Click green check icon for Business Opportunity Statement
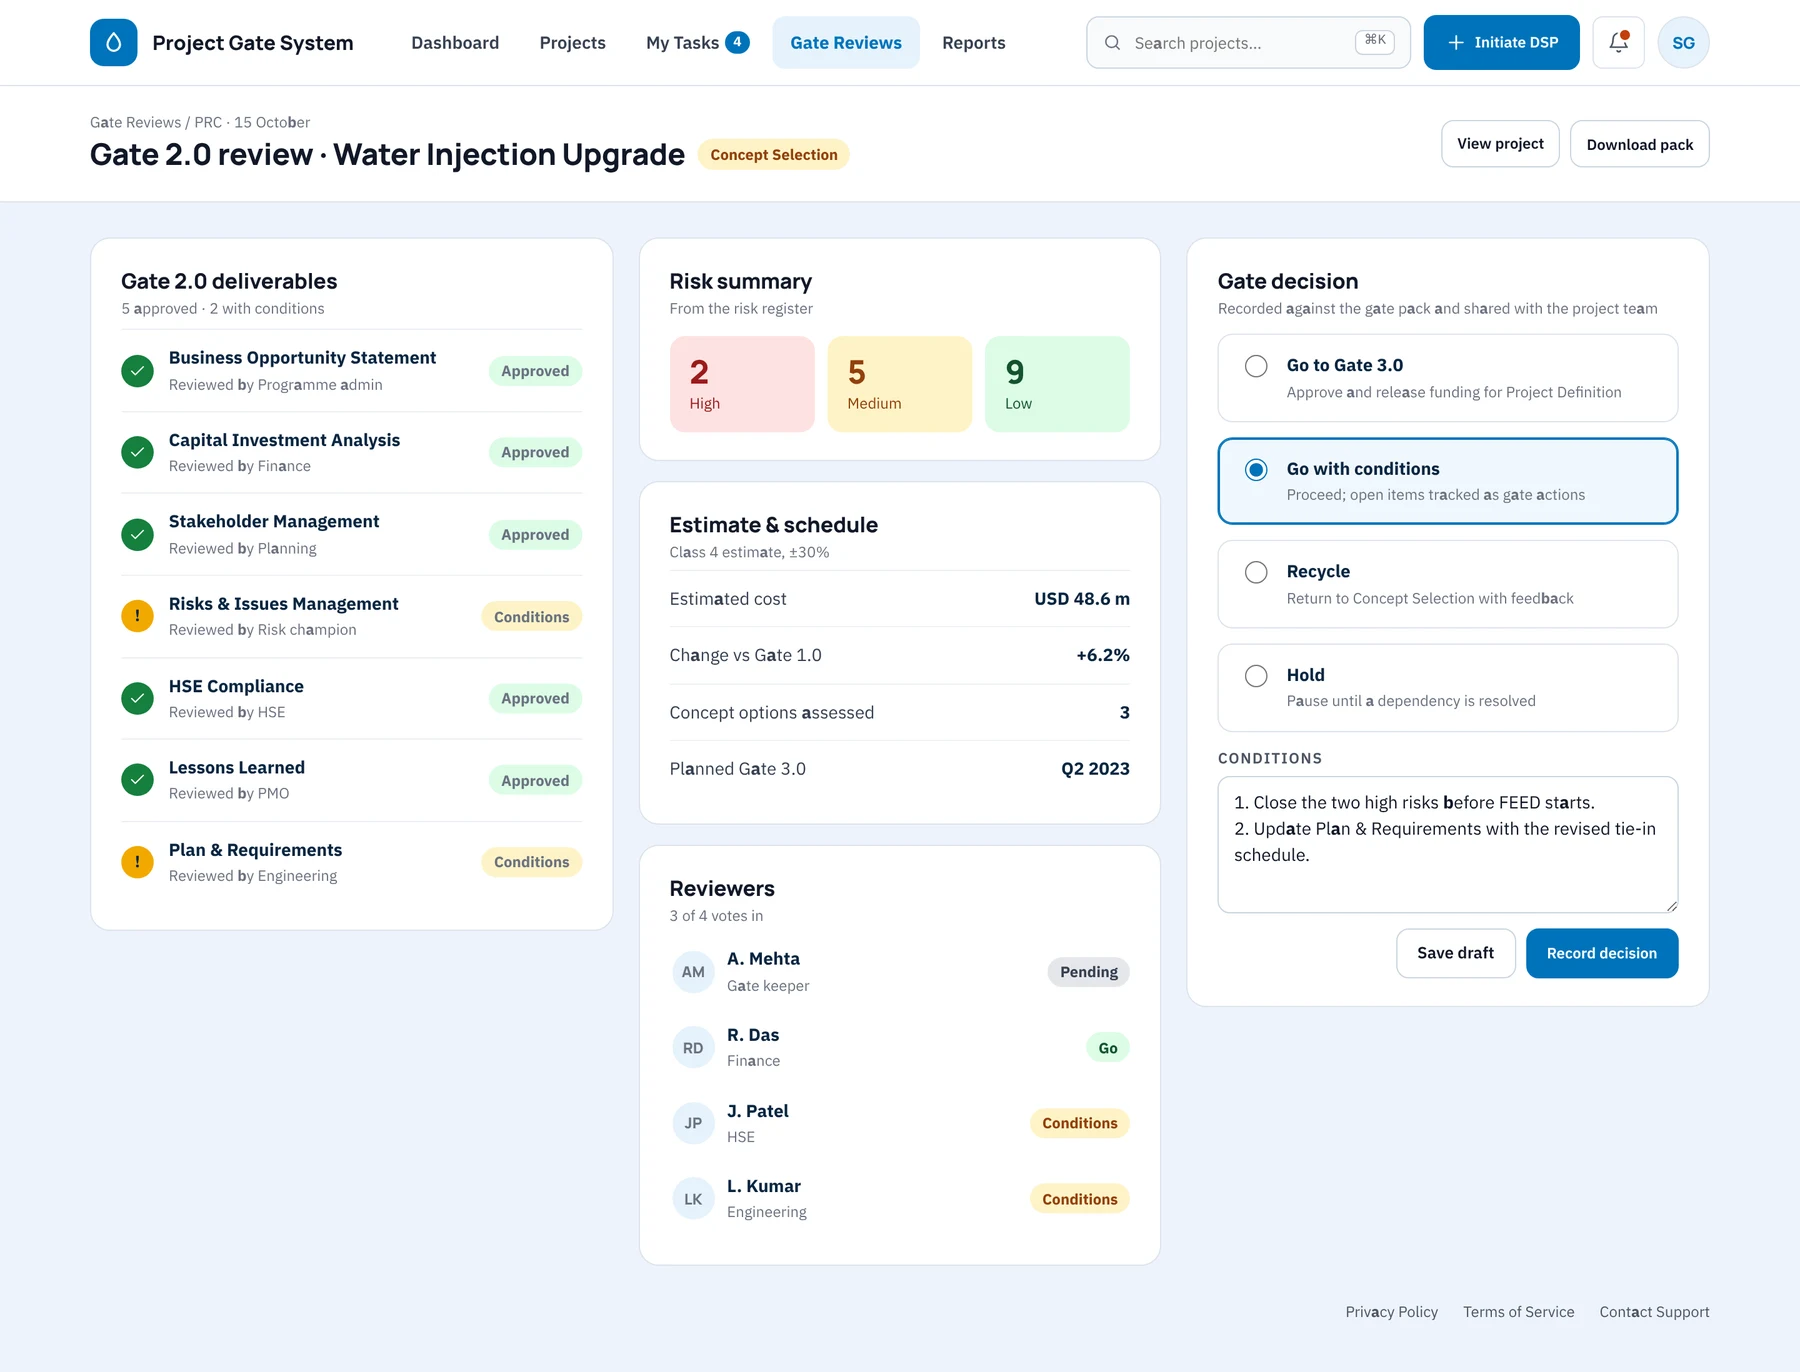Viewport: 1800px width, 1372px height. (137, 371)
